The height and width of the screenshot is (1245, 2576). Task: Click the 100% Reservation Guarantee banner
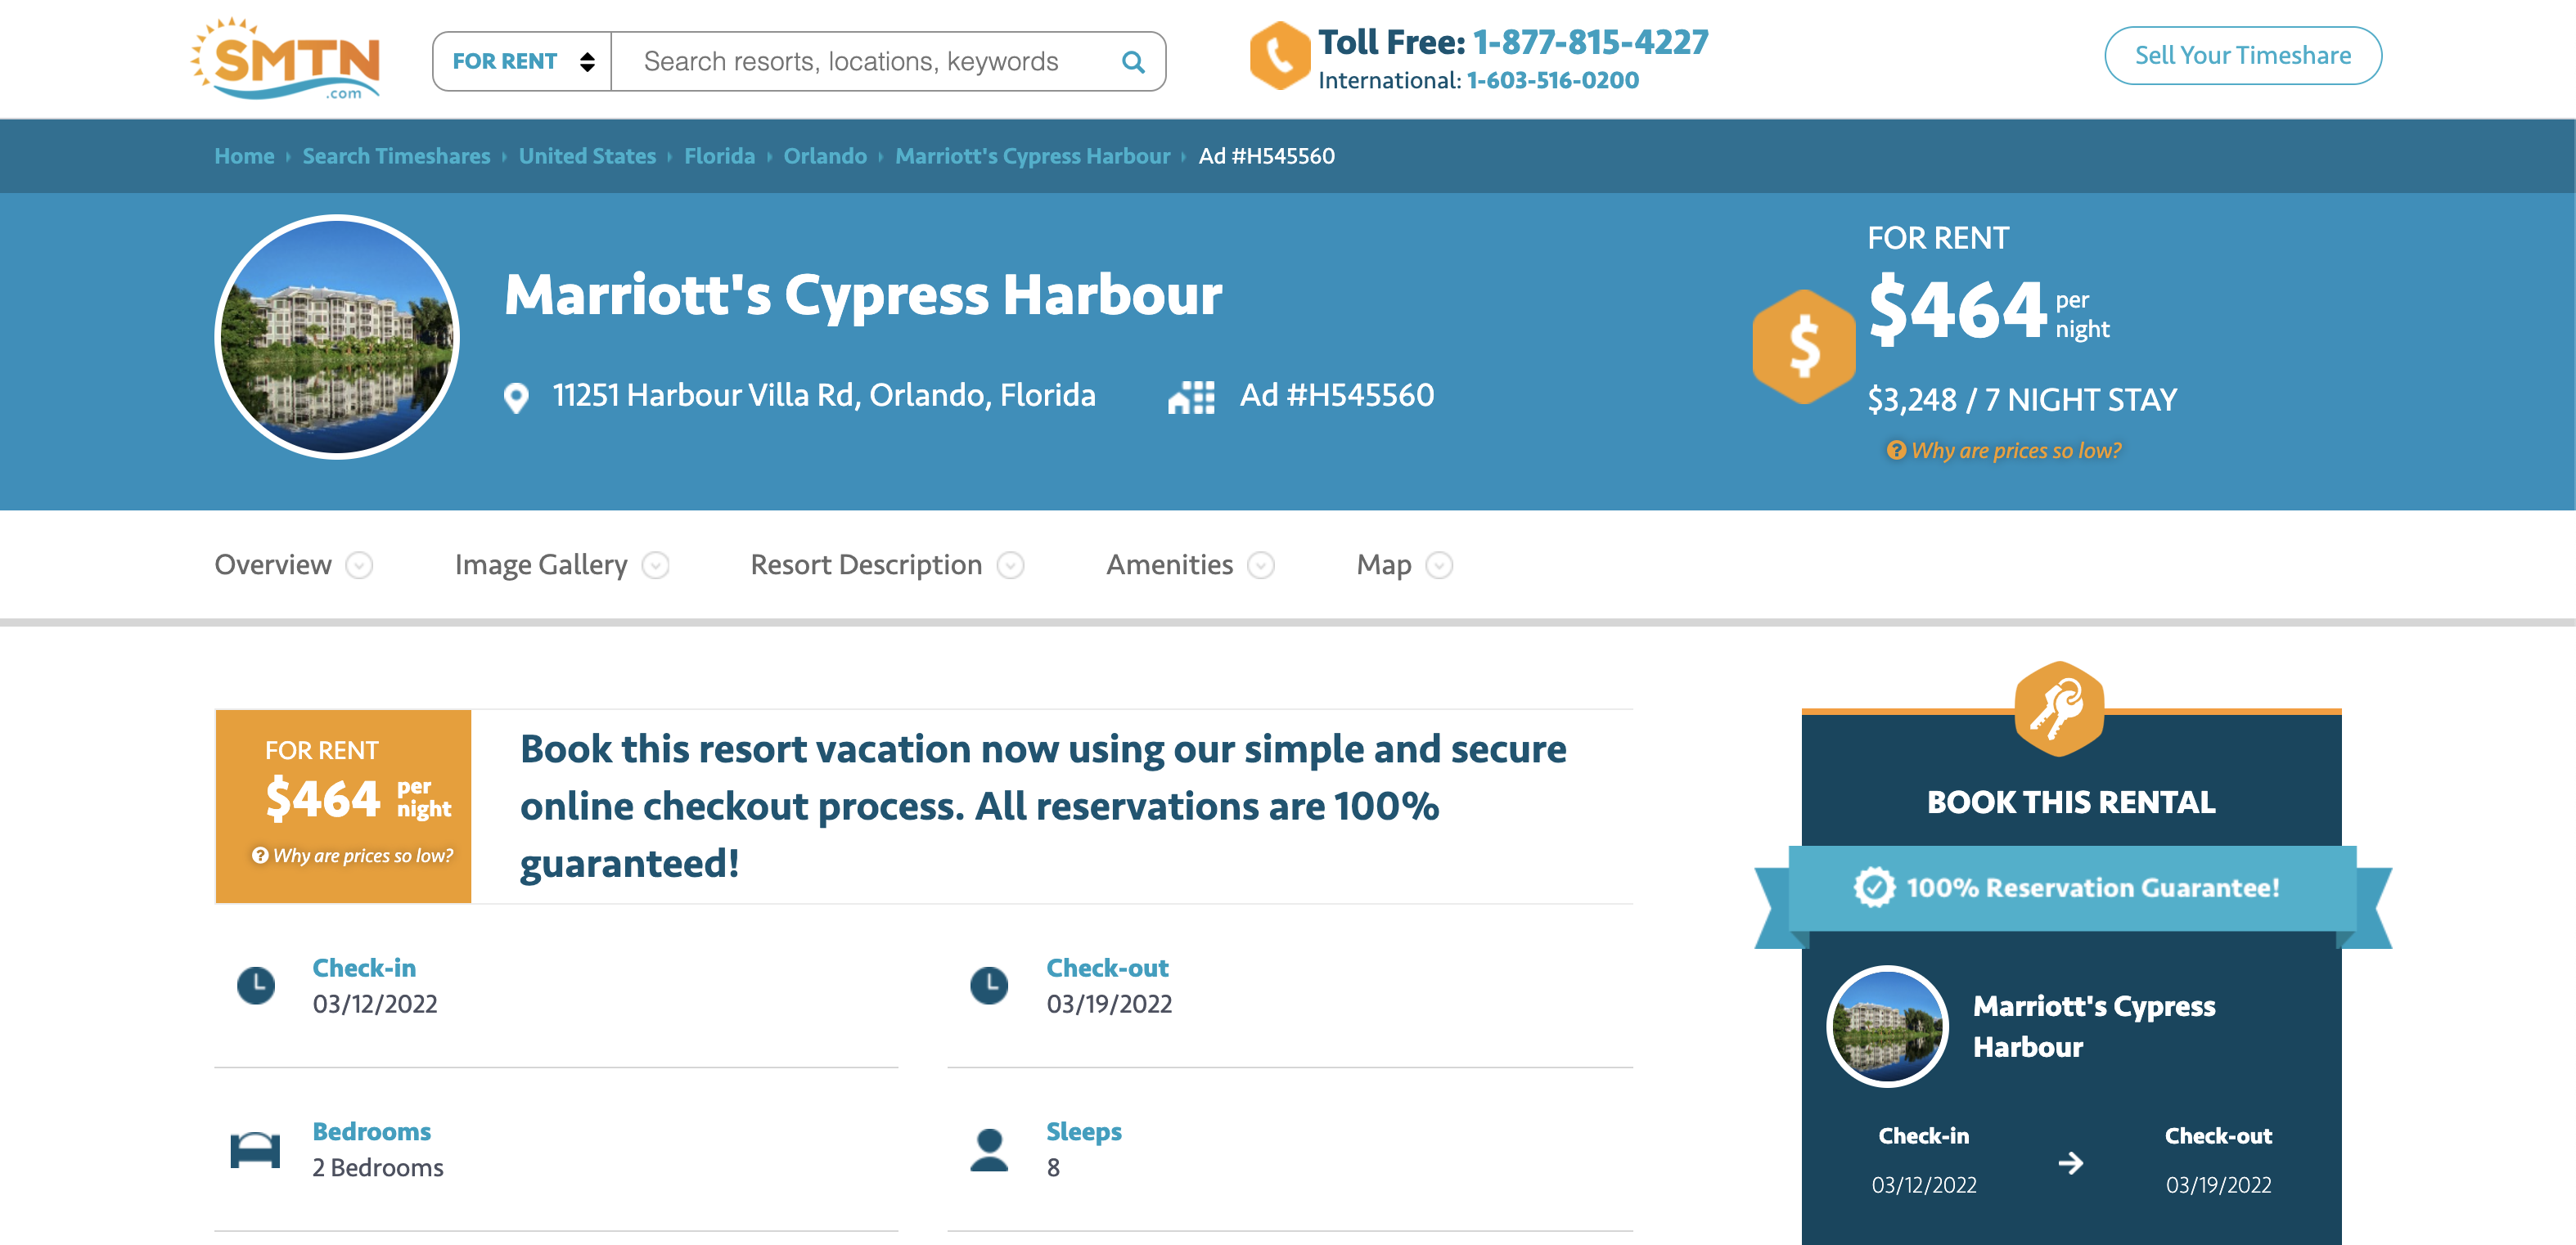(2073, 888)
